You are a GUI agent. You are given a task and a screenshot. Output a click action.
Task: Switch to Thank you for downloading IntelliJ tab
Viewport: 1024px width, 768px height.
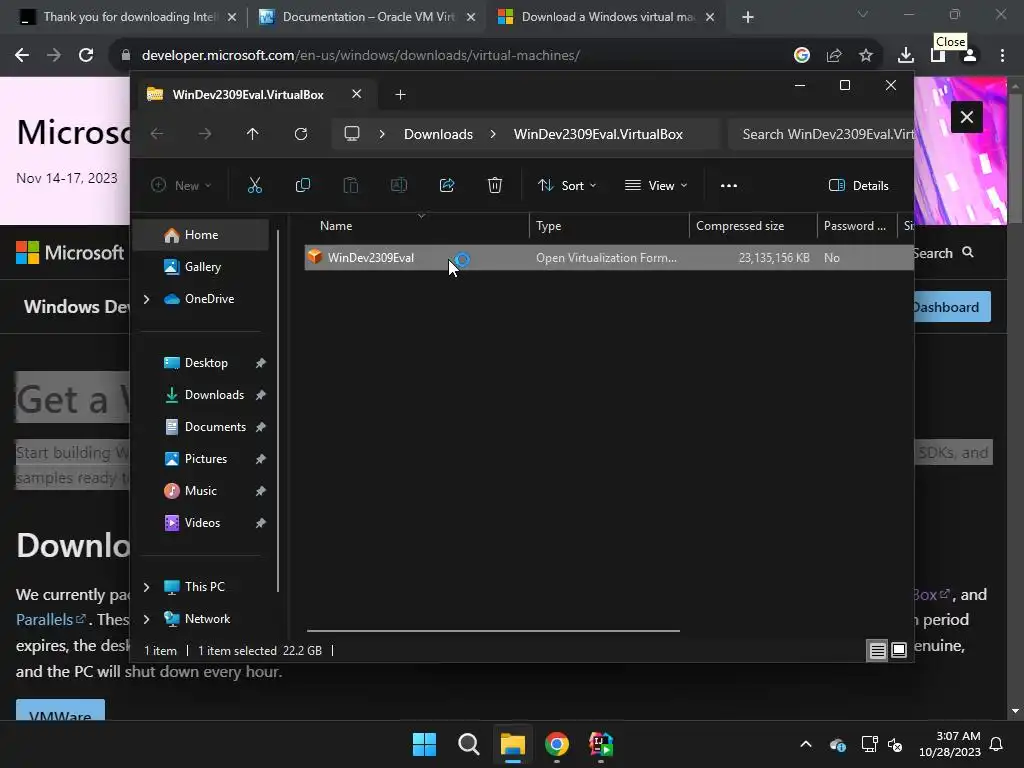click(127, 17)
